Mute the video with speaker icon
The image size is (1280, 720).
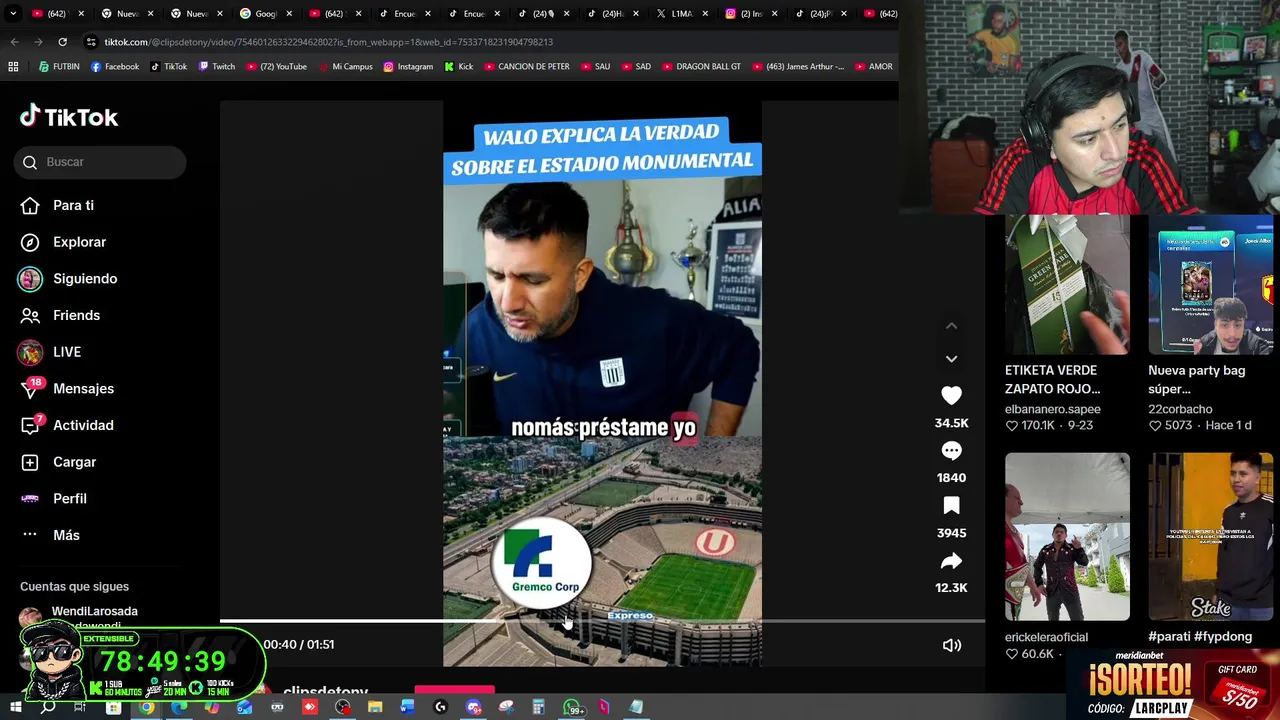951,645
